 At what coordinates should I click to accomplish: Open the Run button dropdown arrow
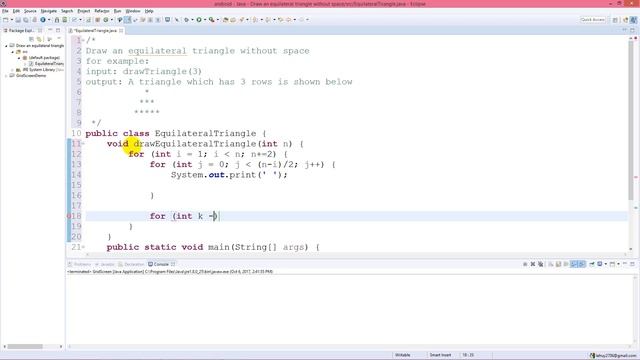[x=205, y=20]
